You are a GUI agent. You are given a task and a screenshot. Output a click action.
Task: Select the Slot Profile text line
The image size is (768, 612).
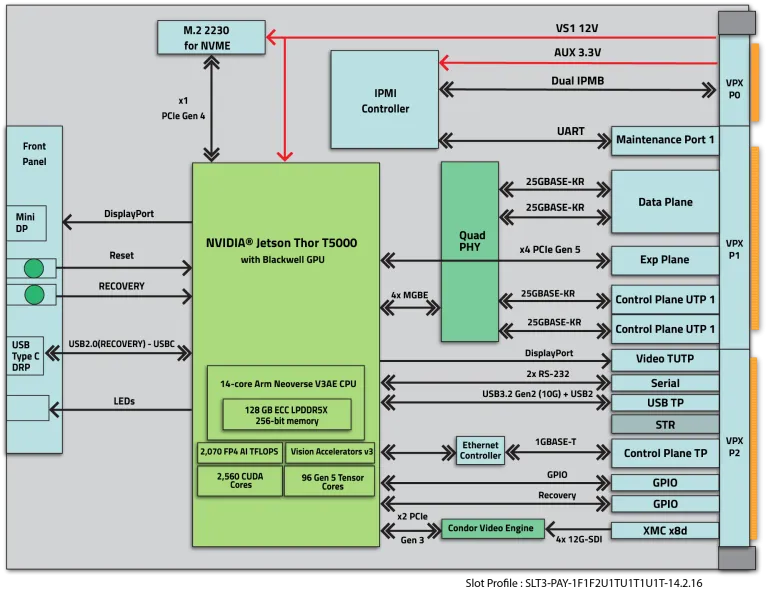coord(584,583)
